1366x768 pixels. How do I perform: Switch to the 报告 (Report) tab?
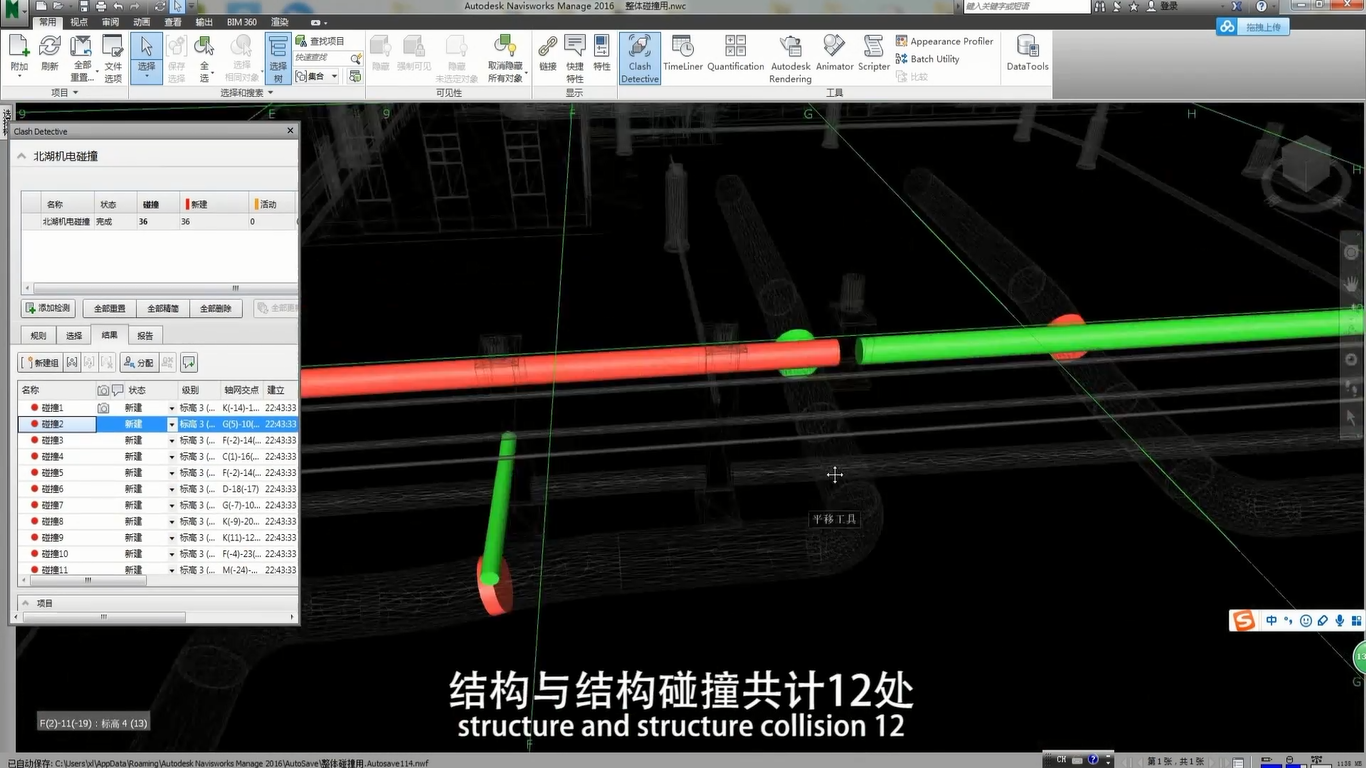[x=145, y=335]
